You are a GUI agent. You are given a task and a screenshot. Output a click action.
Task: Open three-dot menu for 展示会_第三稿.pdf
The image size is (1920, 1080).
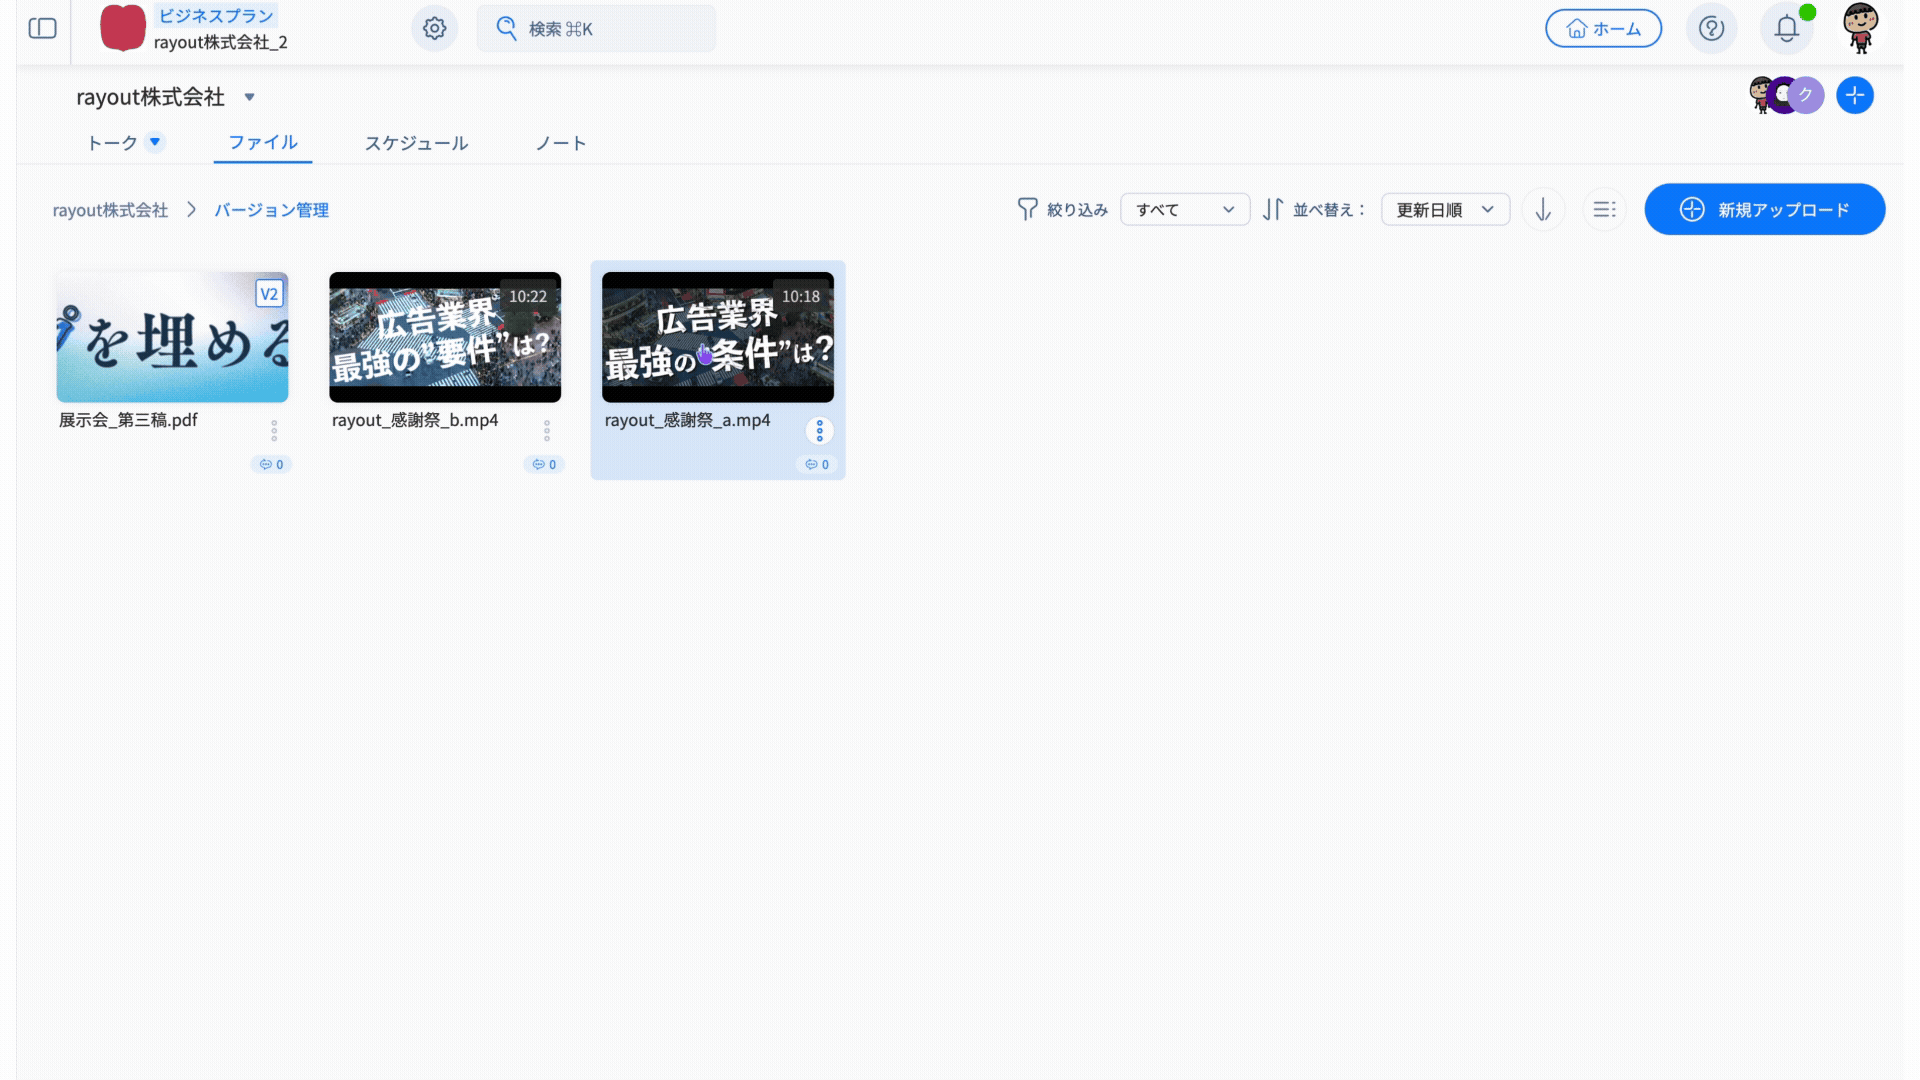(x=274, y=430)
